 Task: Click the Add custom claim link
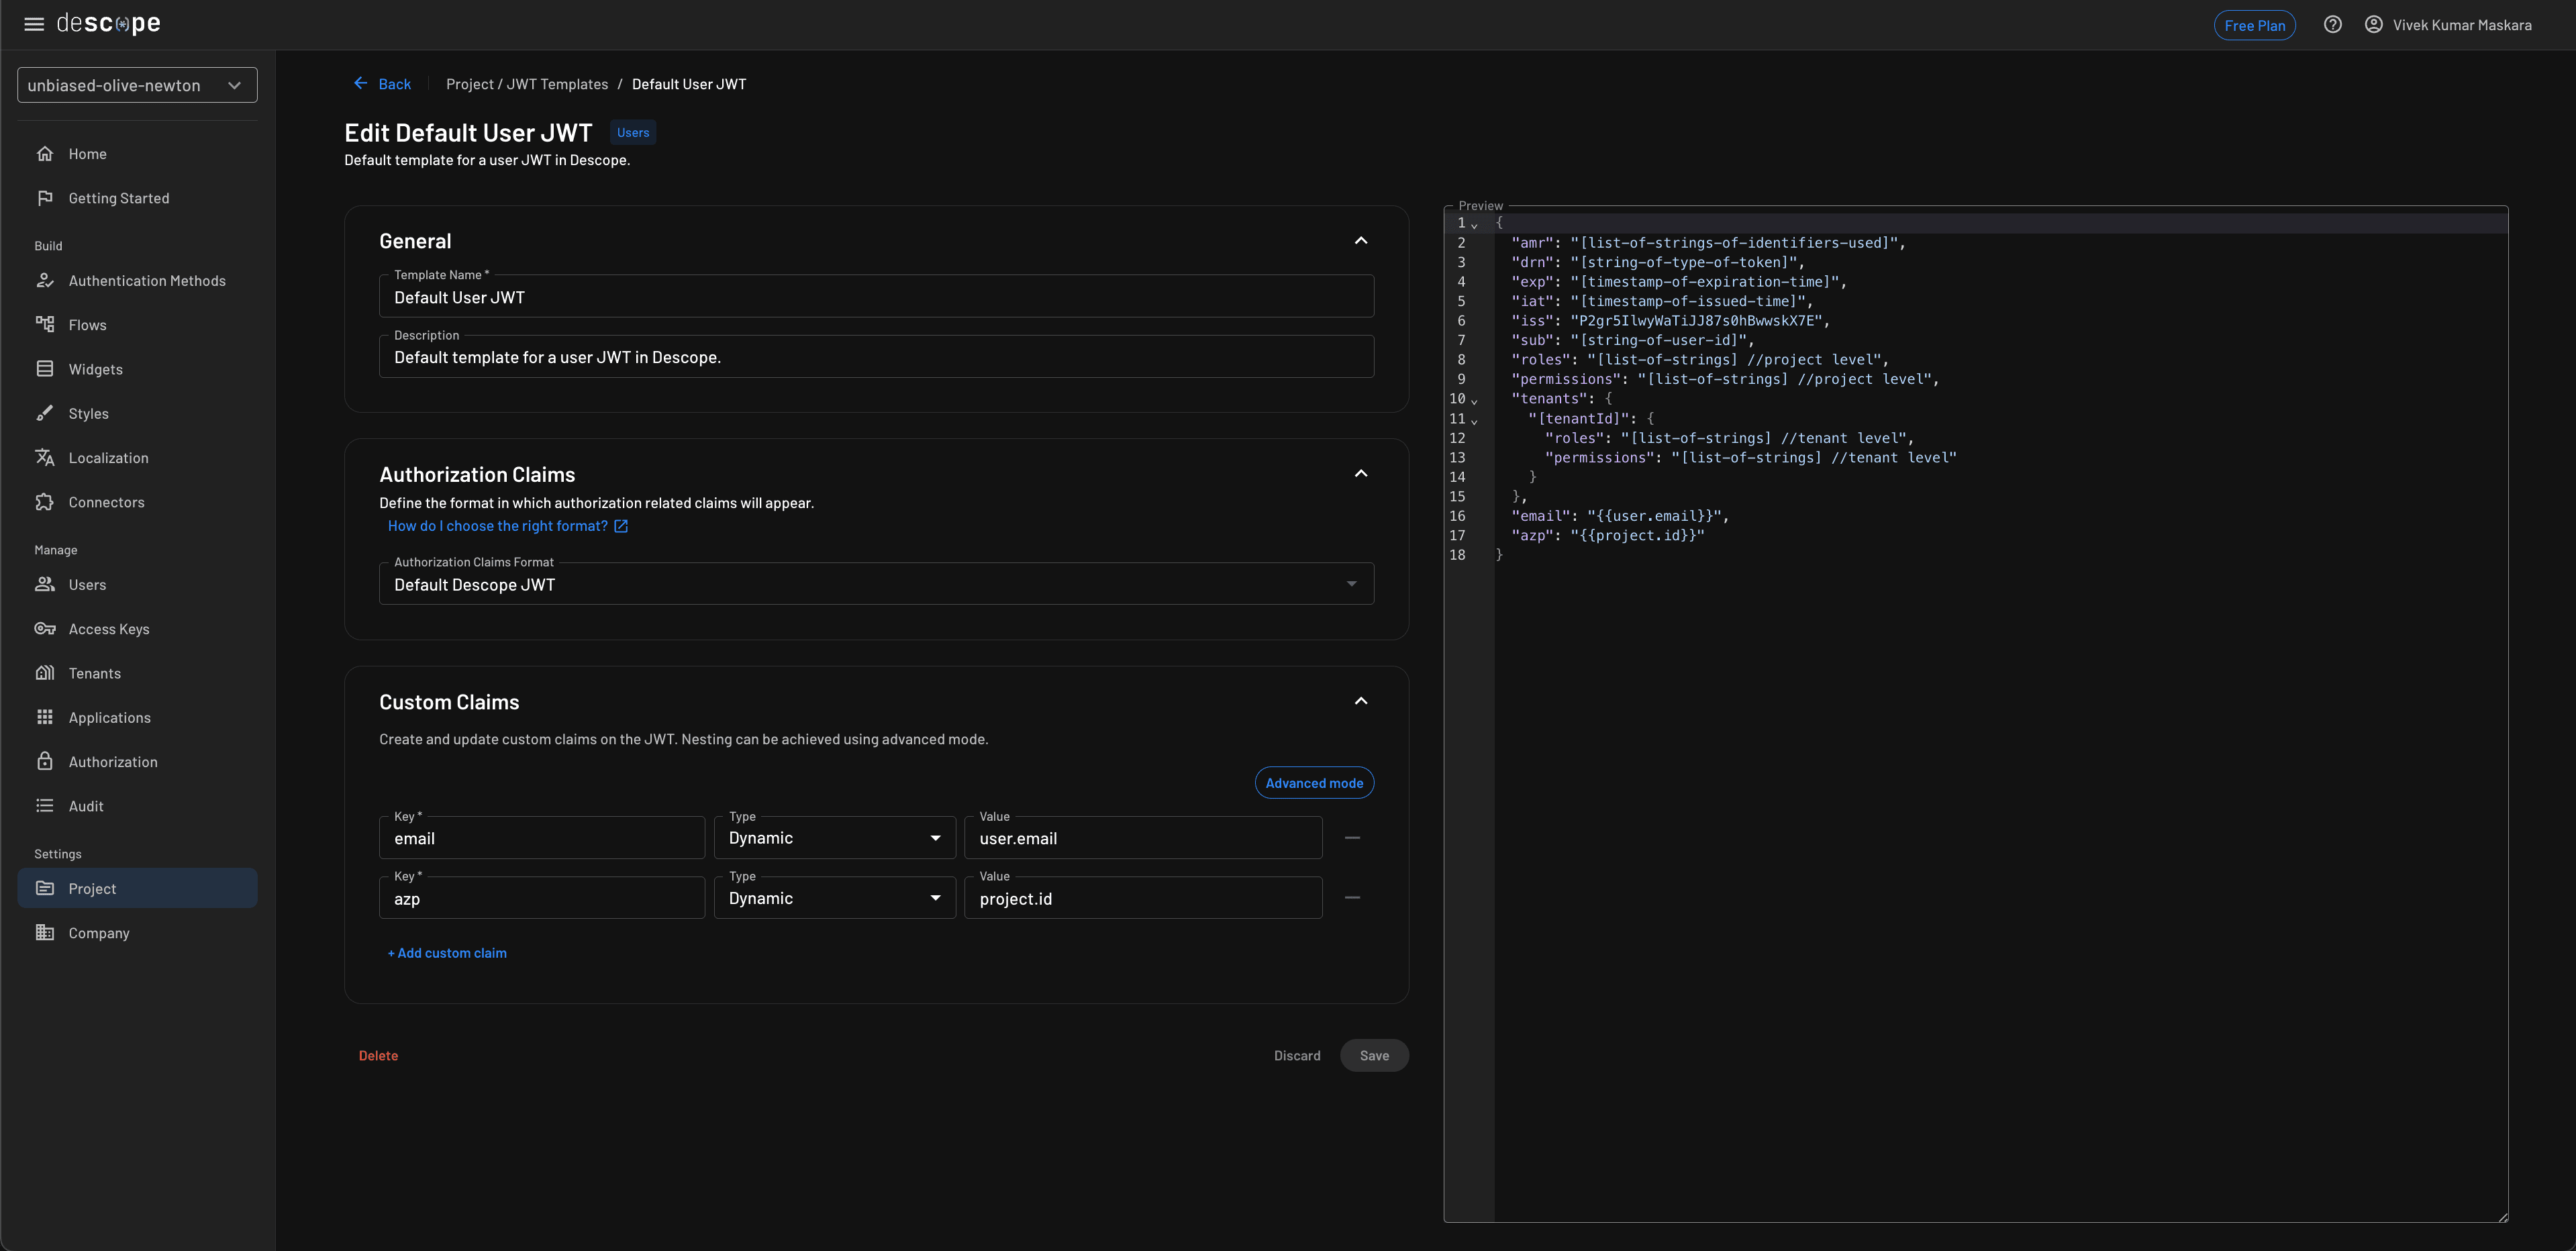click(447, 953)
